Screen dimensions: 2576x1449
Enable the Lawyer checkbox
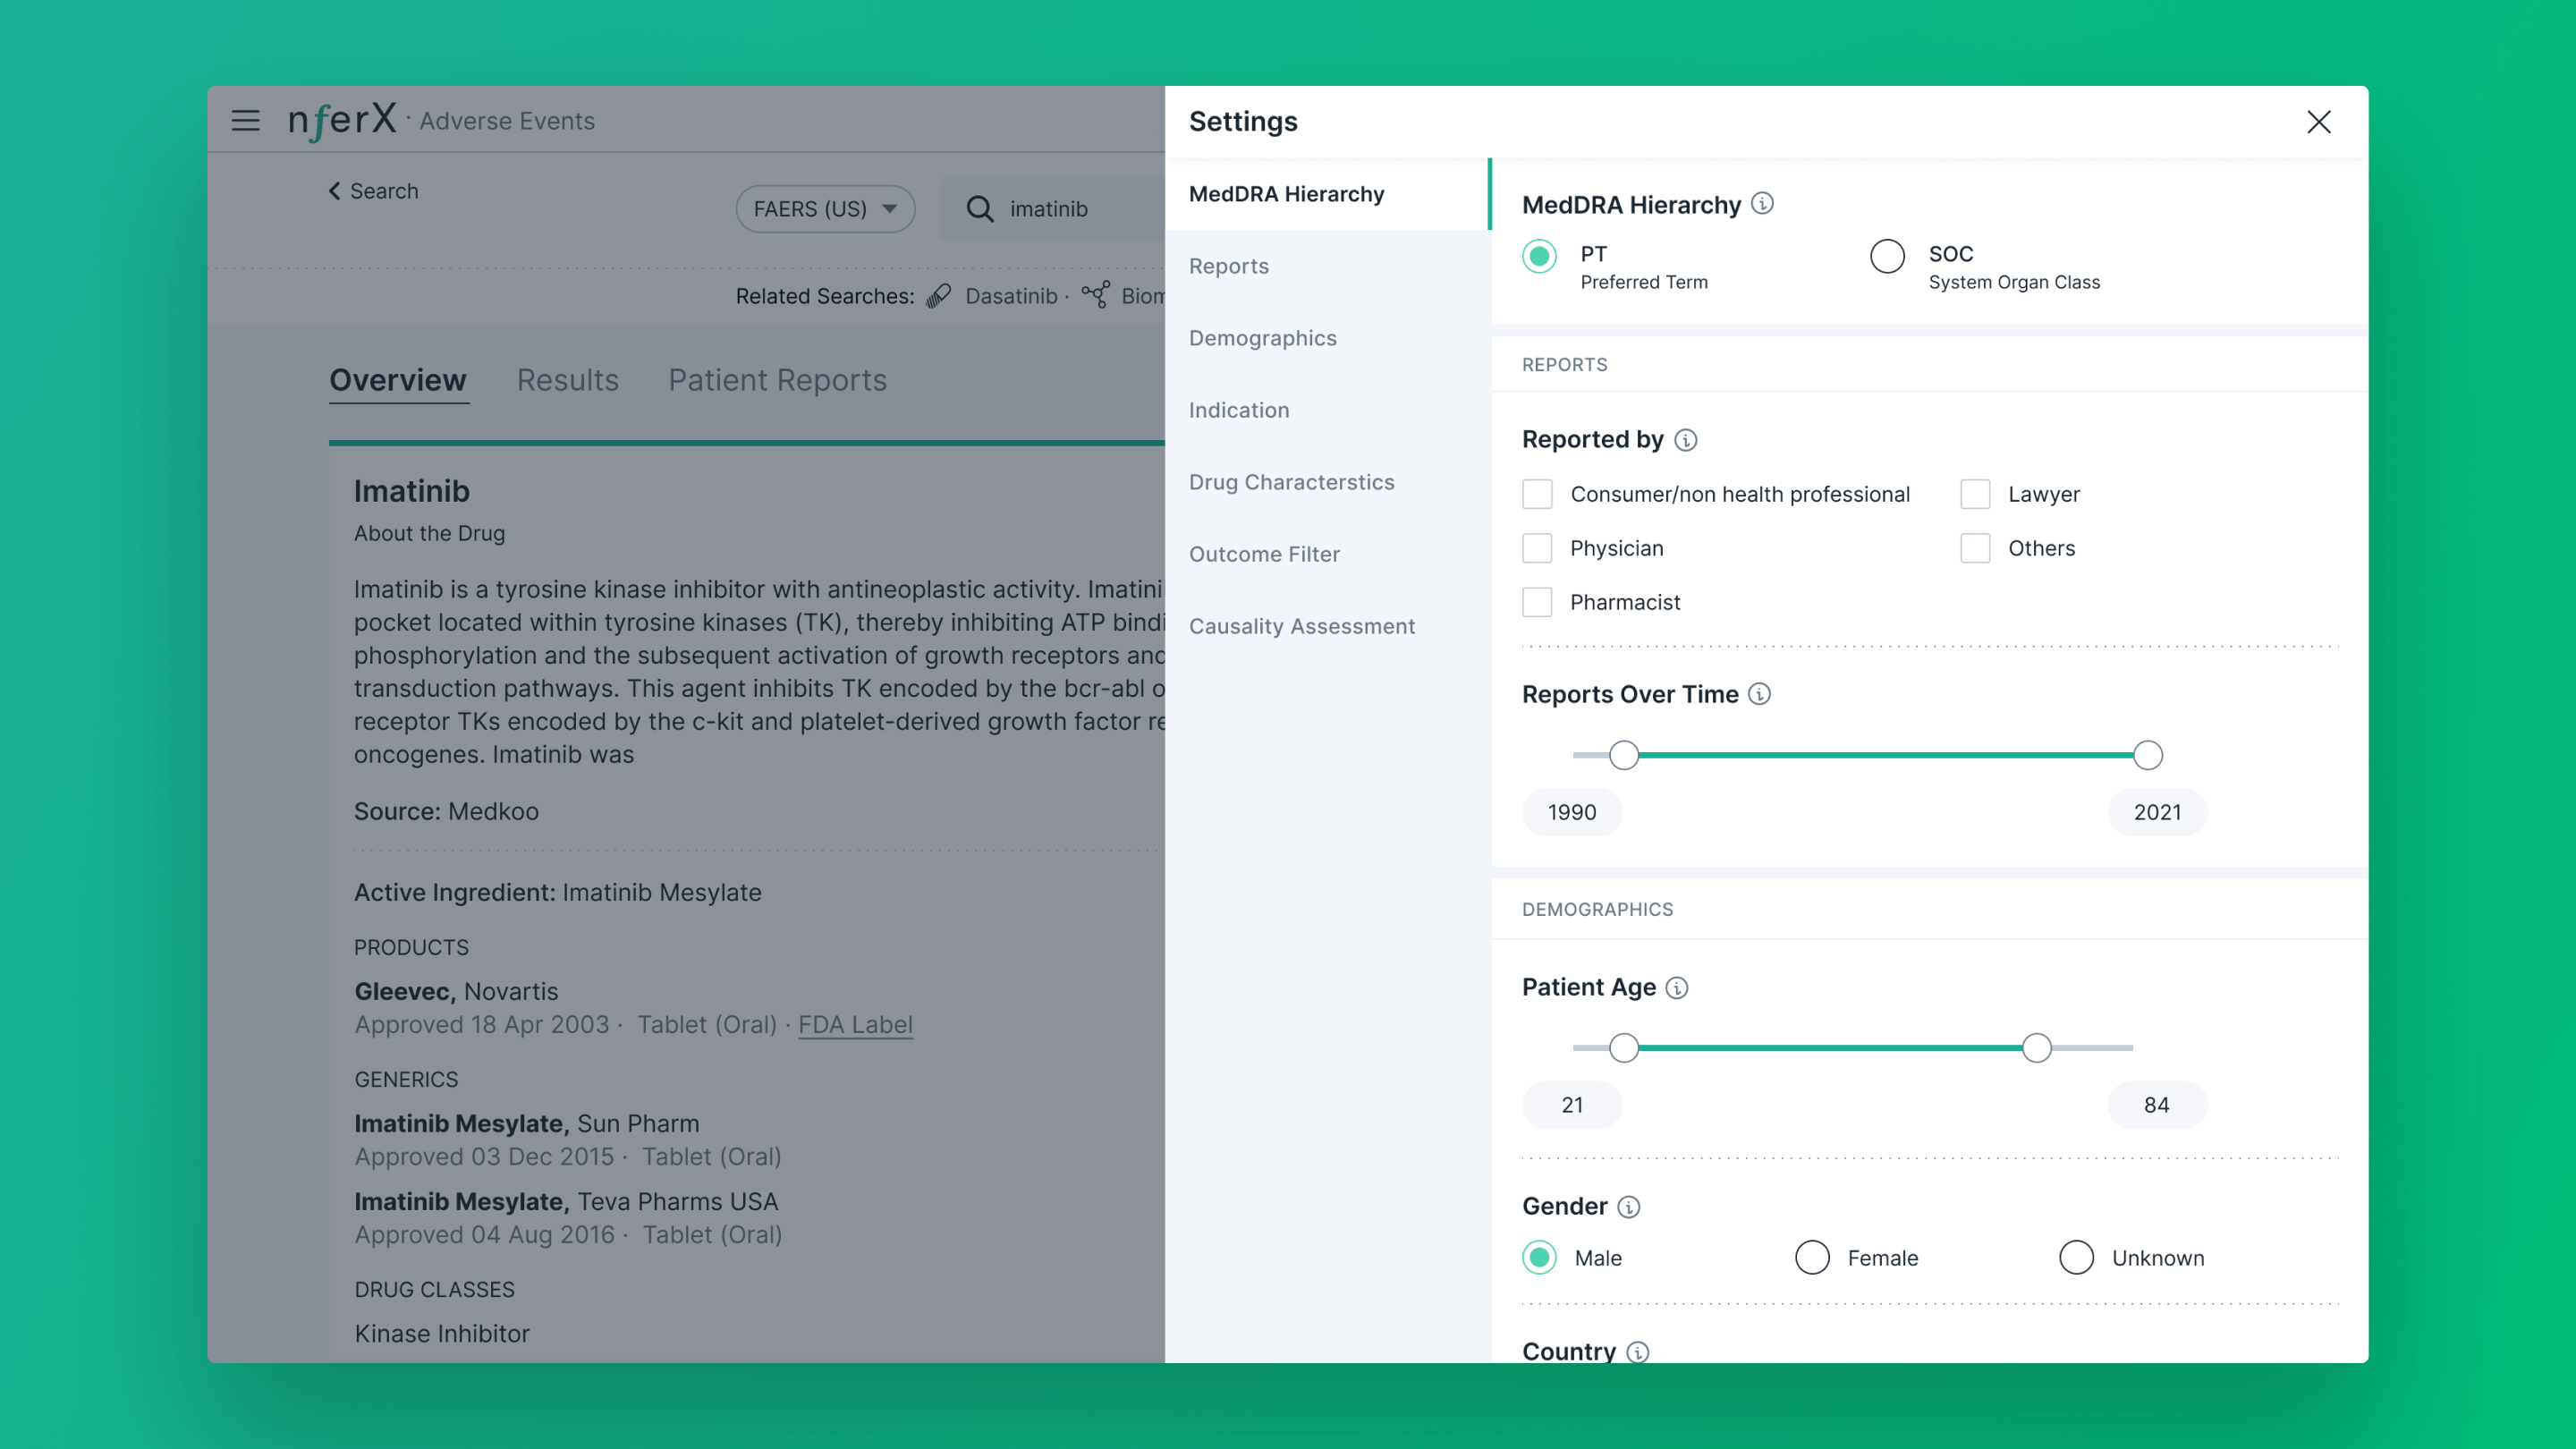[x=1975, y=494]
